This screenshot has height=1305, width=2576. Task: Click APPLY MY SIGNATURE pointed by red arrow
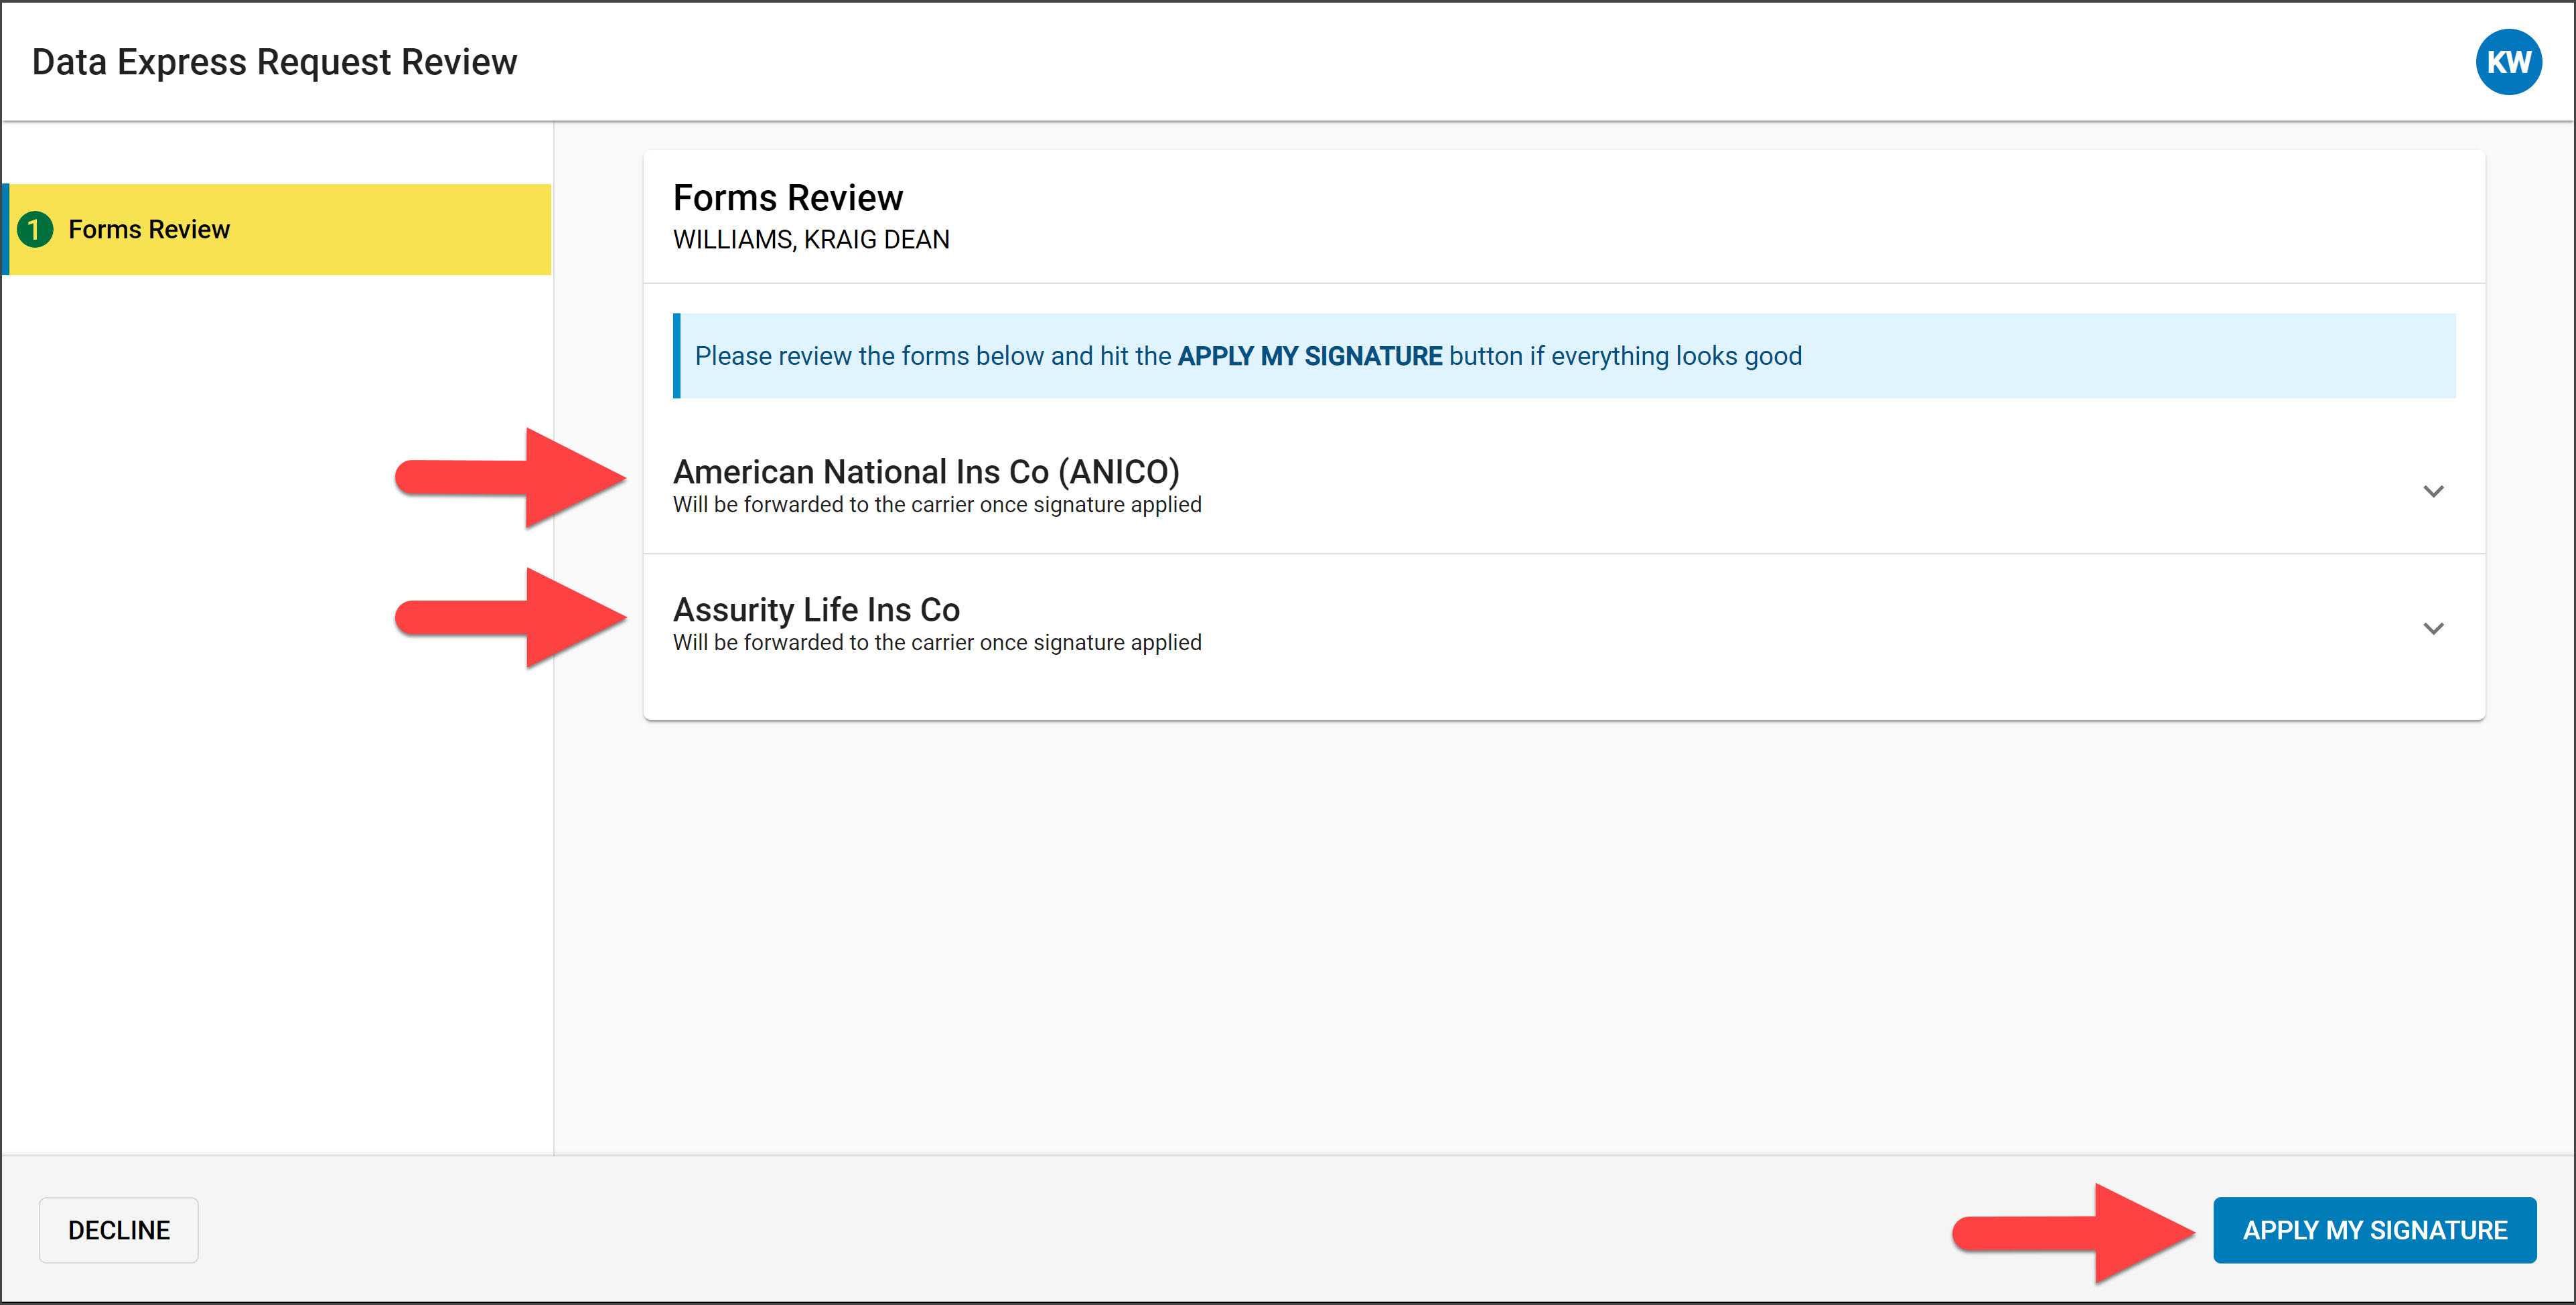2374,1230
